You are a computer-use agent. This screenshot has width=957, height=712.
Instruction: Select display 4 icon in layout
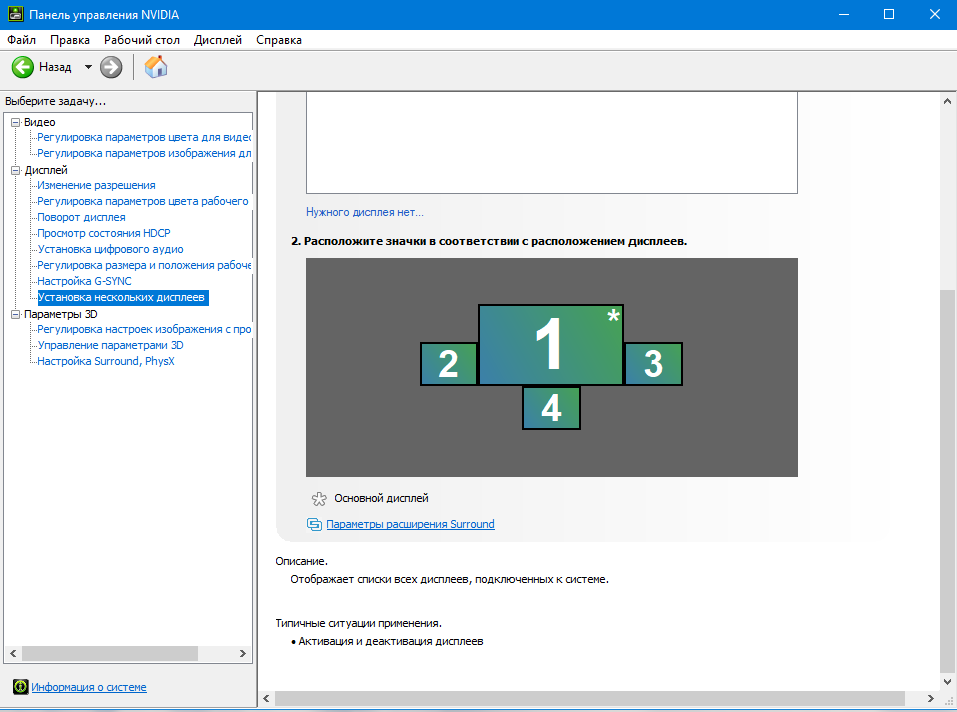click(551, 408)
